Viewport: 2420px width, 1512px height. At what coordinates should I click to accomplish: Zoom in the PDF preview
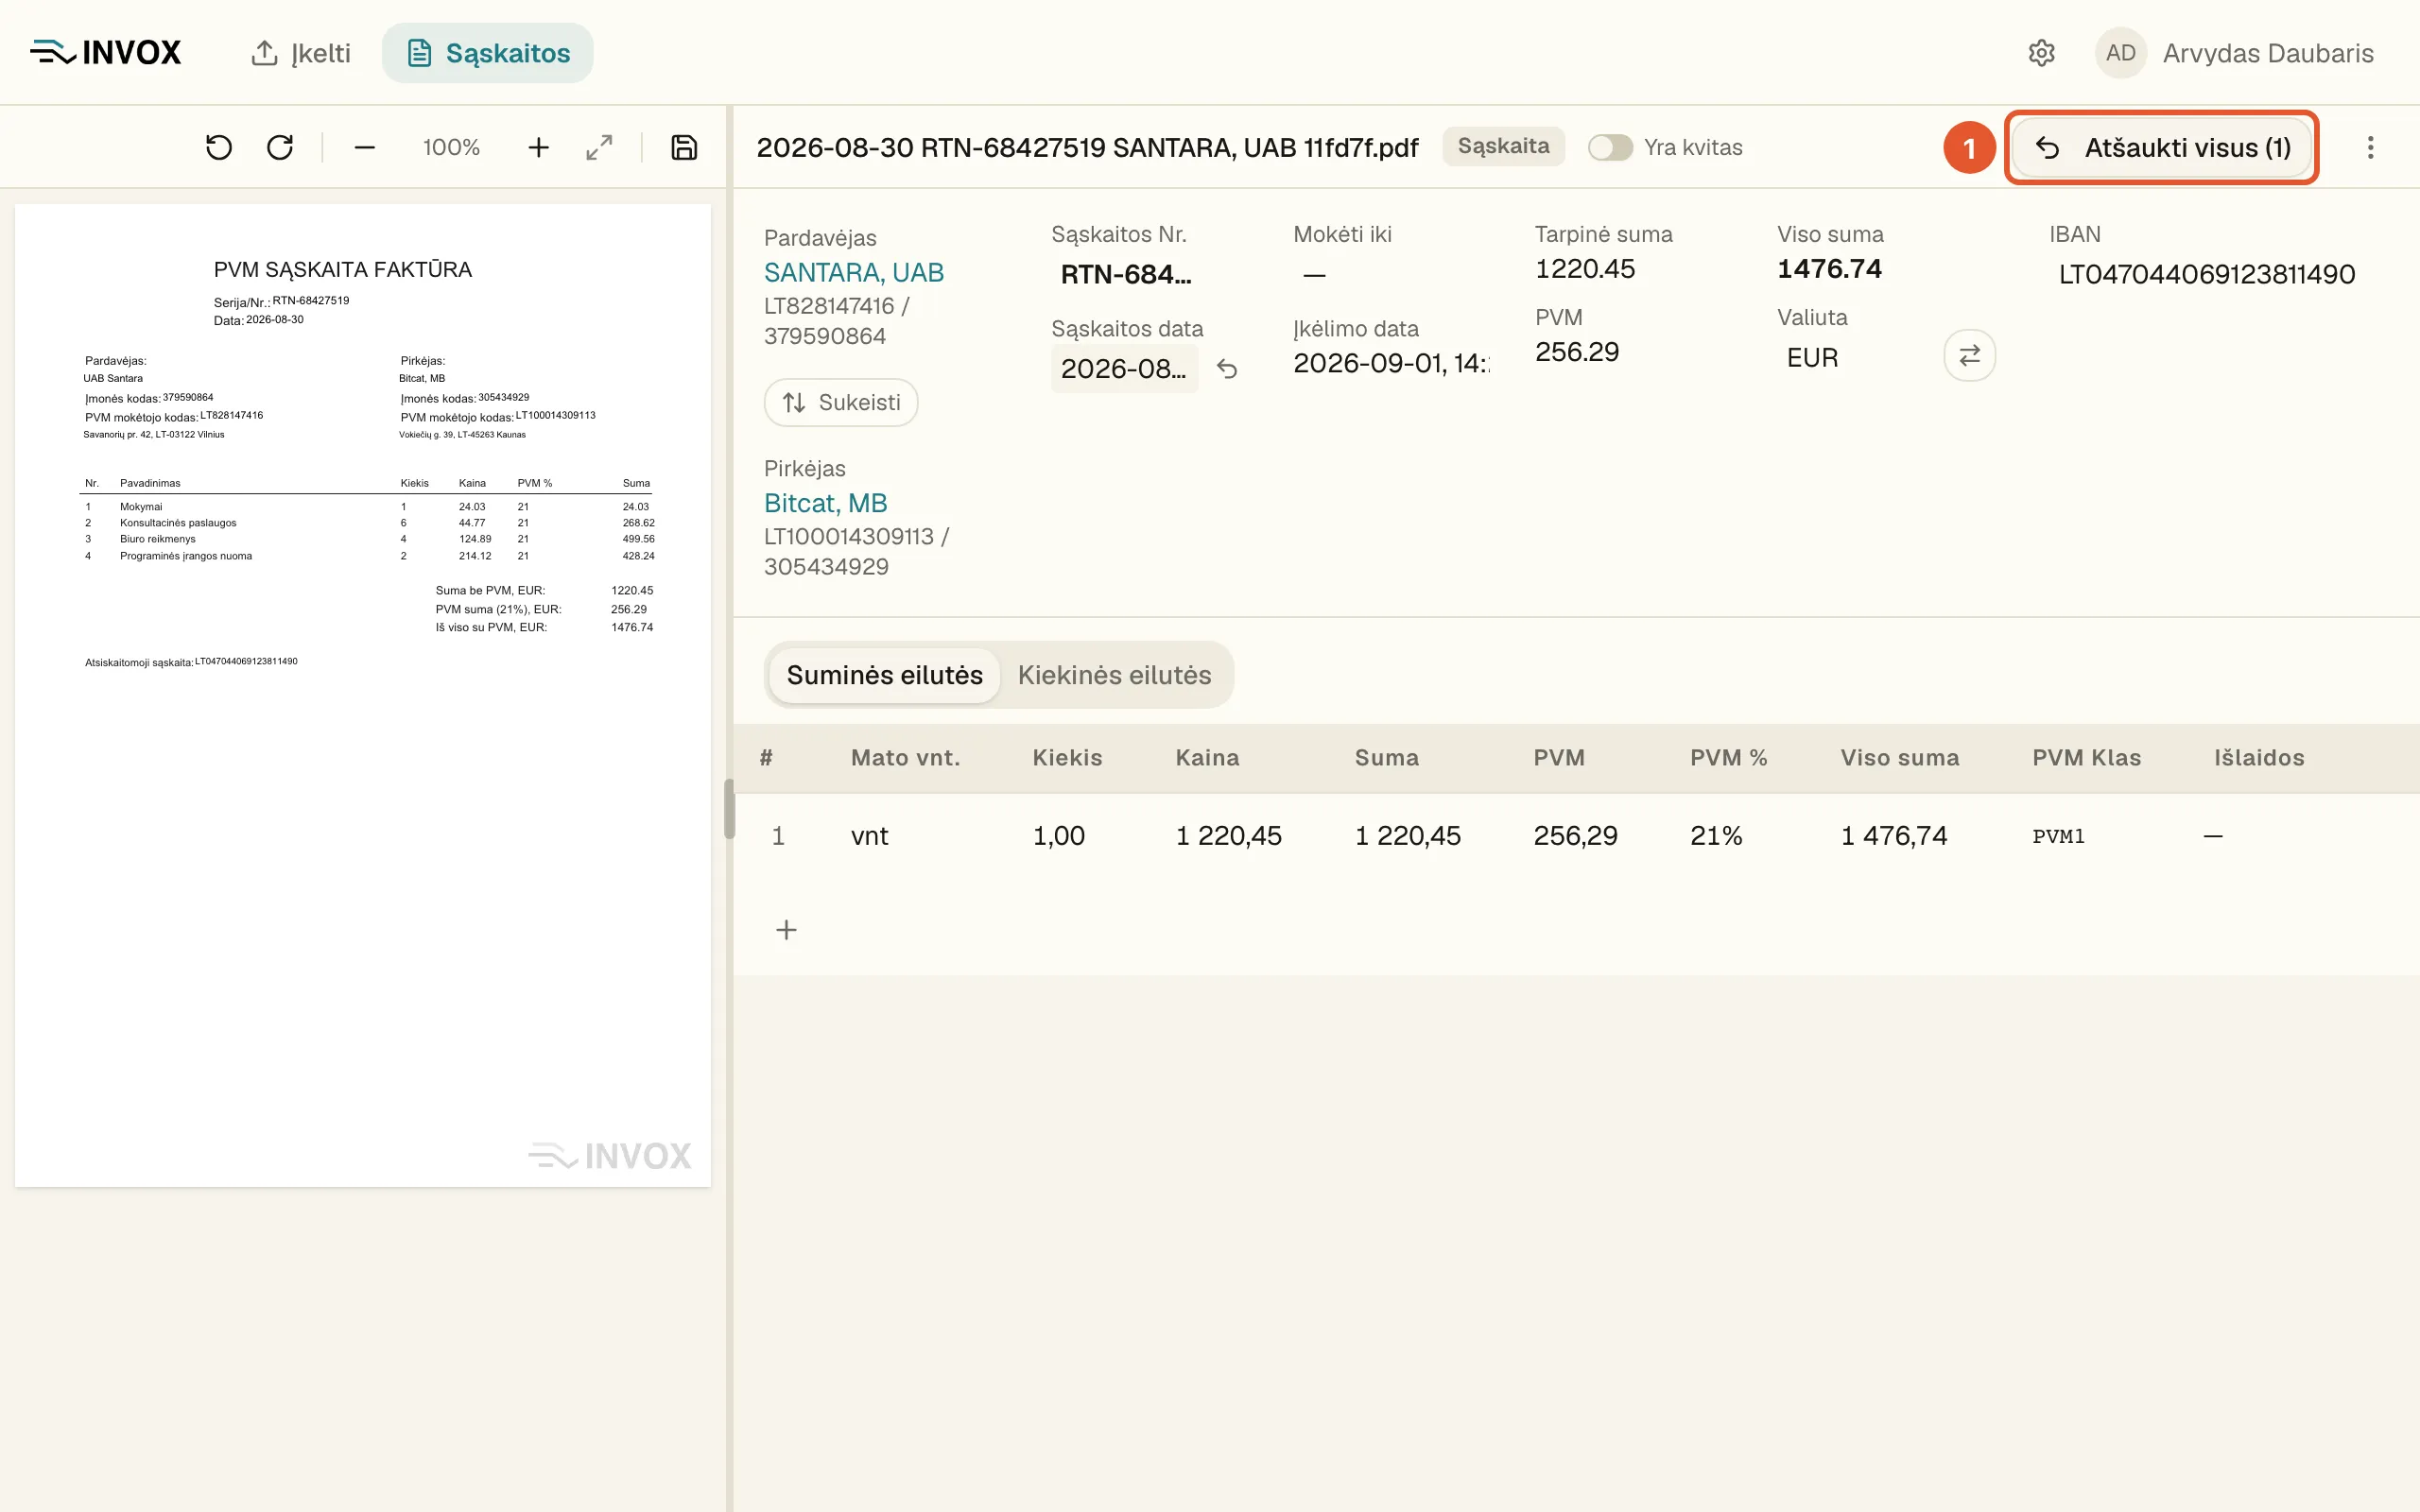point(538,148)
